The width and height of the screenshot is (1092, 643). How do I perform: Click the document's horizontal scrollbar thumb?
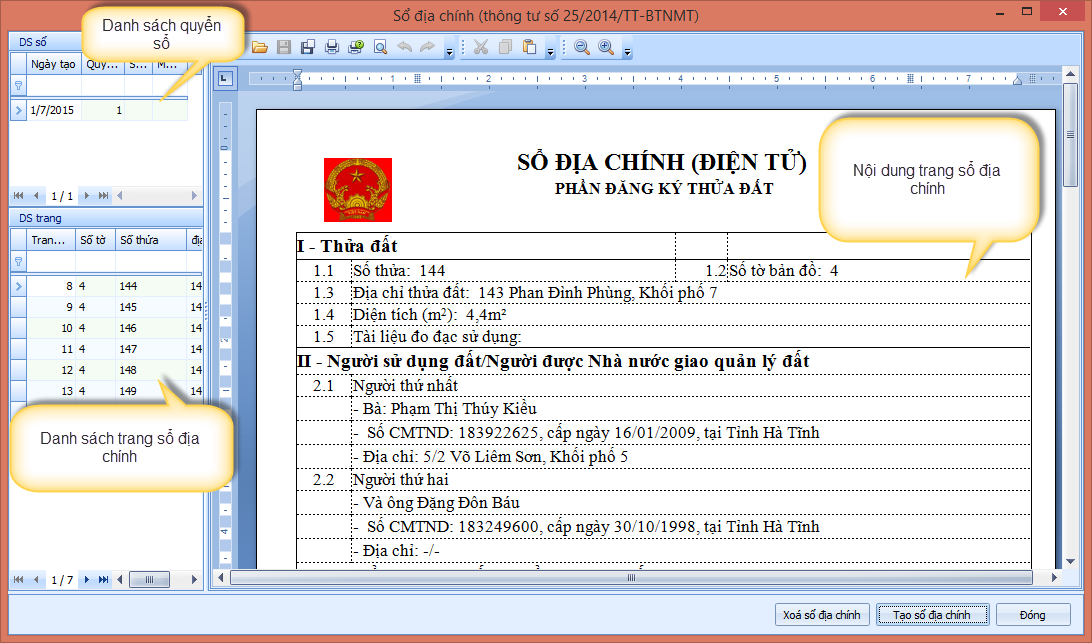(x=630, y=577)
